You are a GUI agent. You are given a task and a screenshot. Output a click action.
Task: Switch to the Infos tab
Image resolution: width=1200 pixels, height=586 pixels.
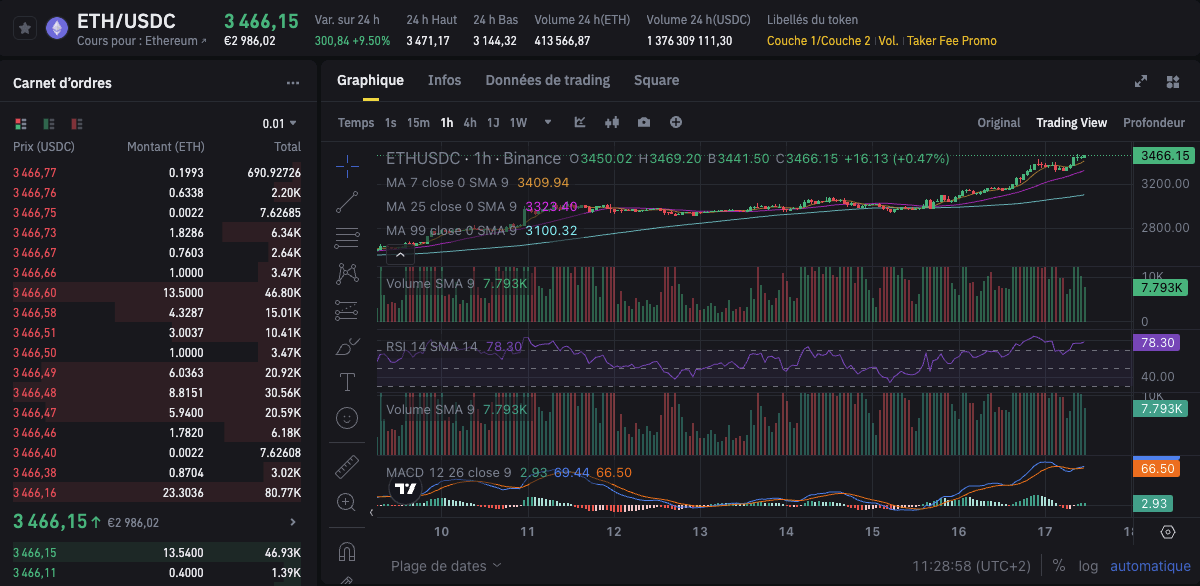[445, 80]
